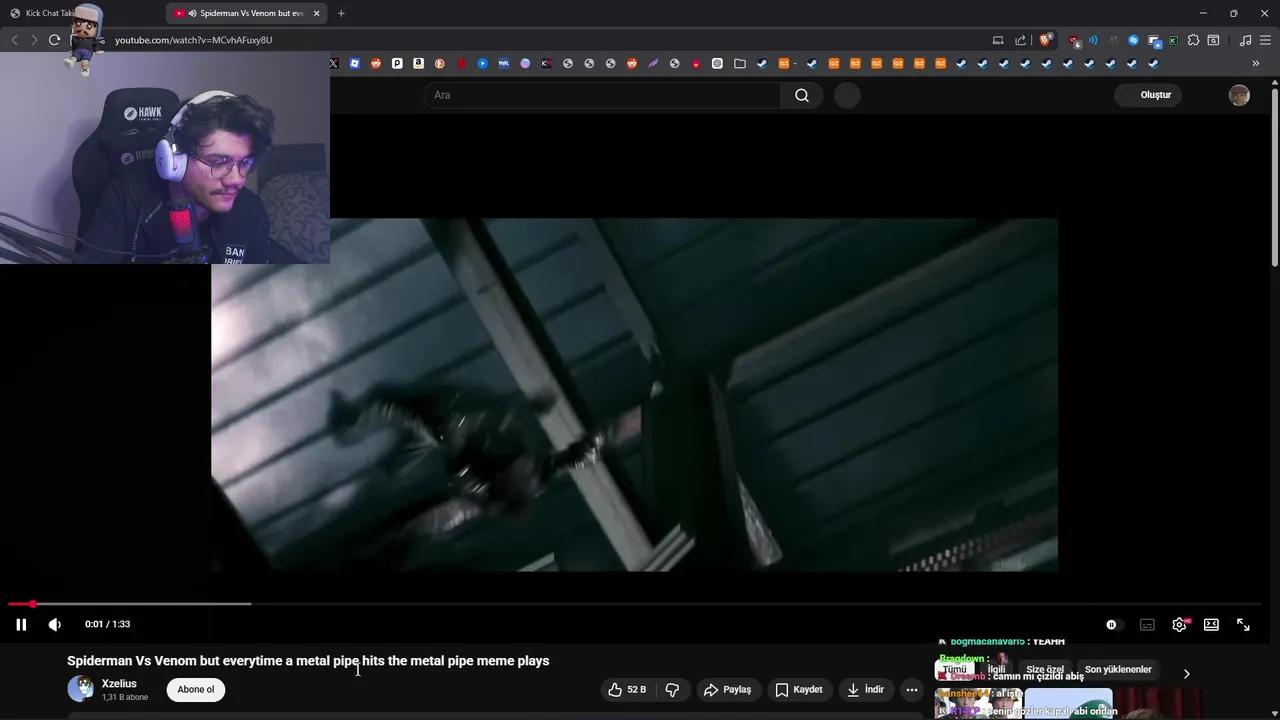Open the extensions puzzle piece icon
The height and width of the screenshot is (720, 1280).
(1193, 40)
